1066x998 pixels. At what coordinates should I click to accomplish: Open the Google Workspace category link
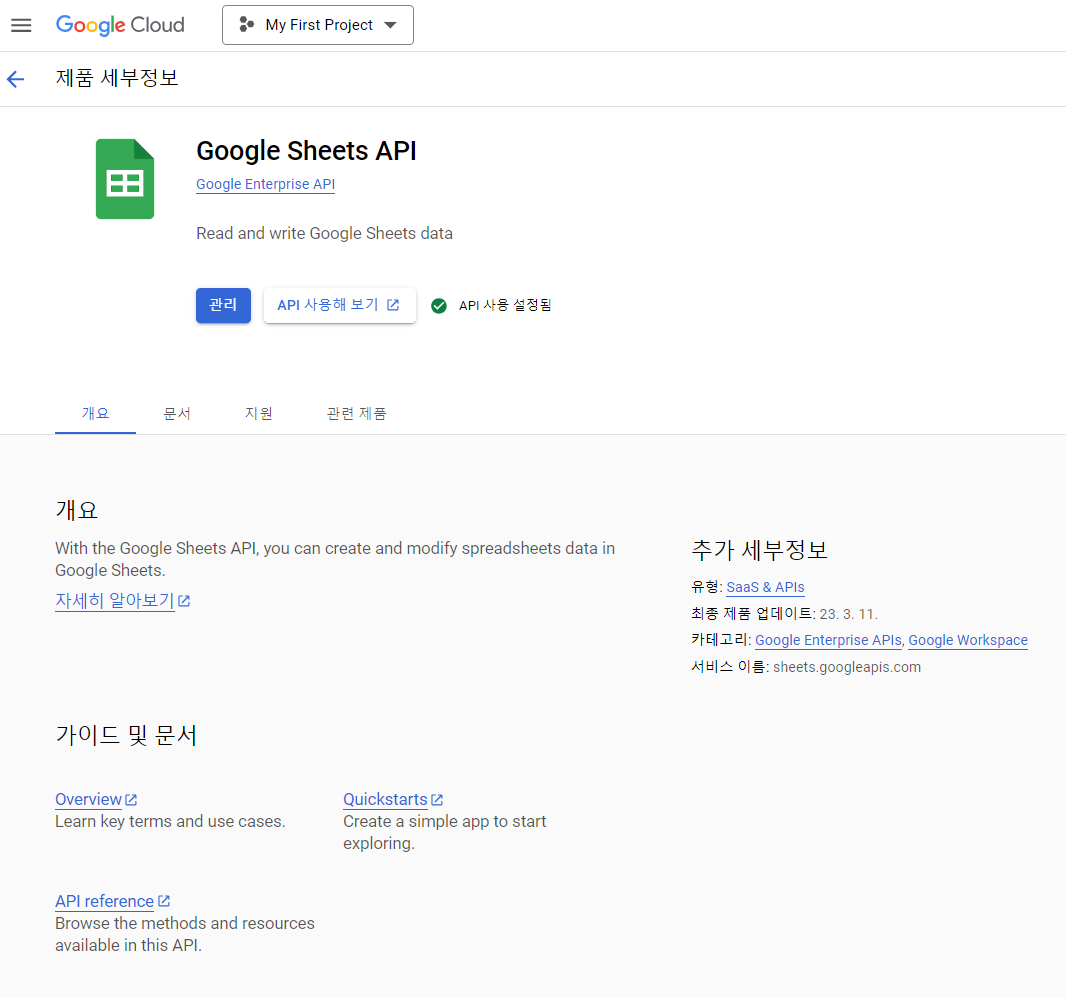pos(968,640)
